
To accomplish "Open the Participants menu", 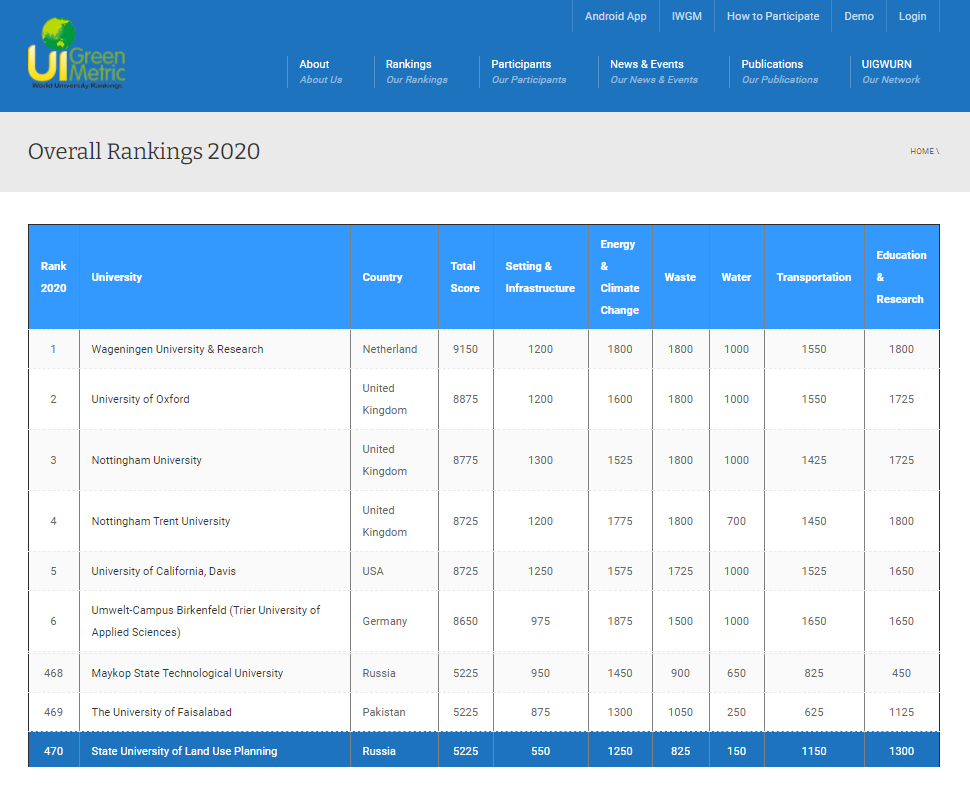I will click(x=528, y=72).
